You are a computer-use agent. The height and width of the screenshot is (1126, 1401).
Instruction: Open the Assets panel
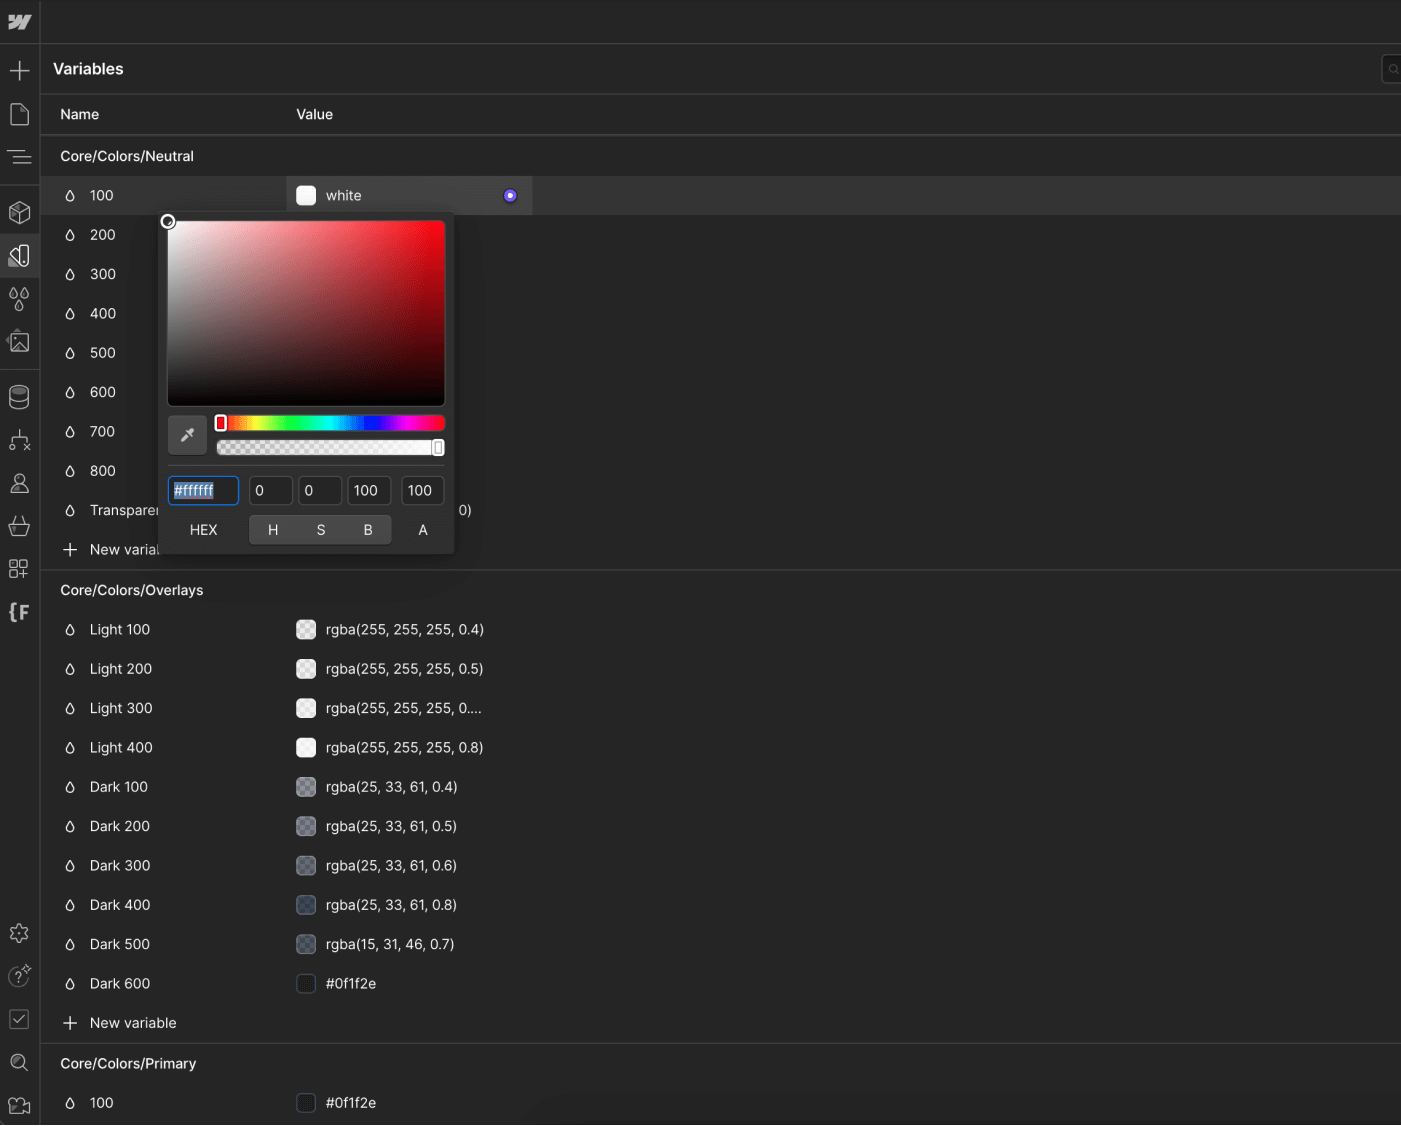tap(19, 341)
